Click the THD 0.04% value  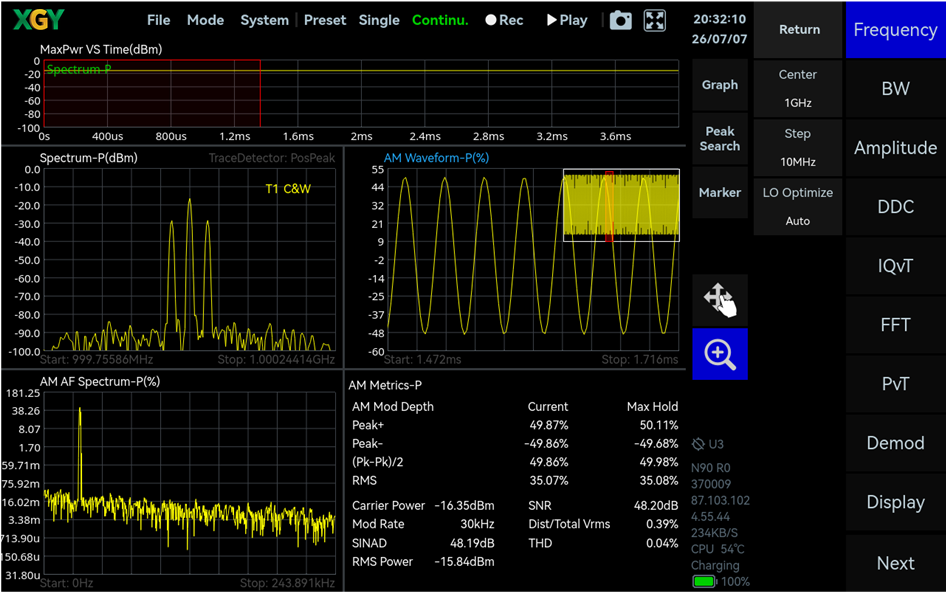point(662,543)
